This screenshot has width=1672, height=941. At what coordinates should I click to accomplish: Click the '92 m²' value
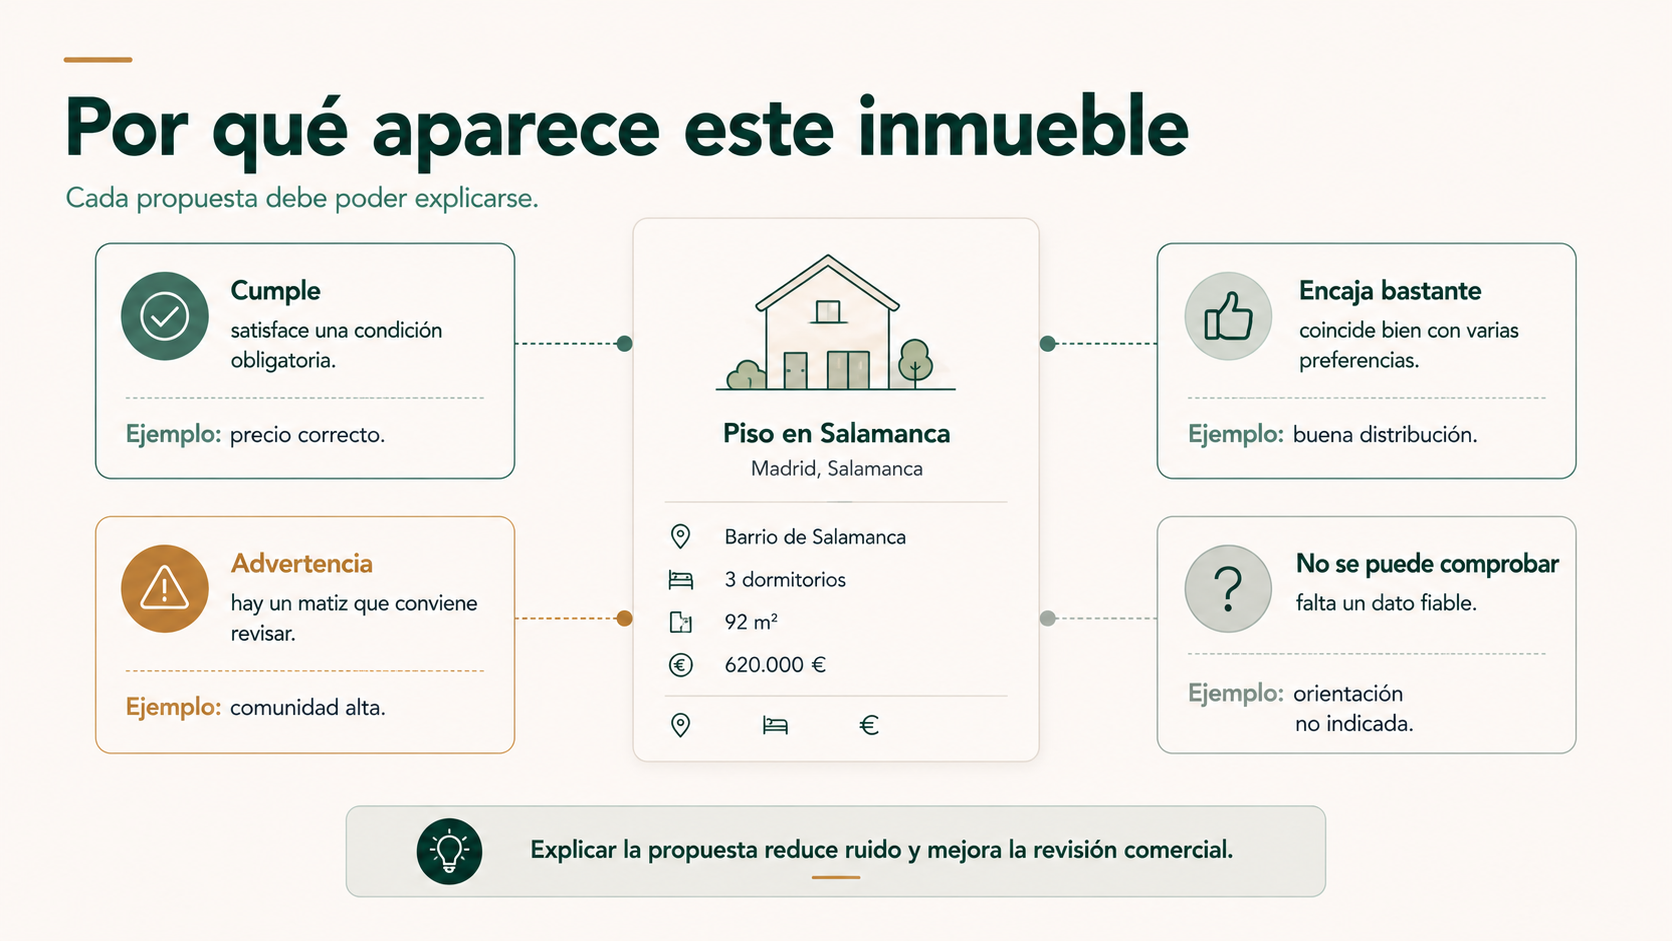coord(751,622)
